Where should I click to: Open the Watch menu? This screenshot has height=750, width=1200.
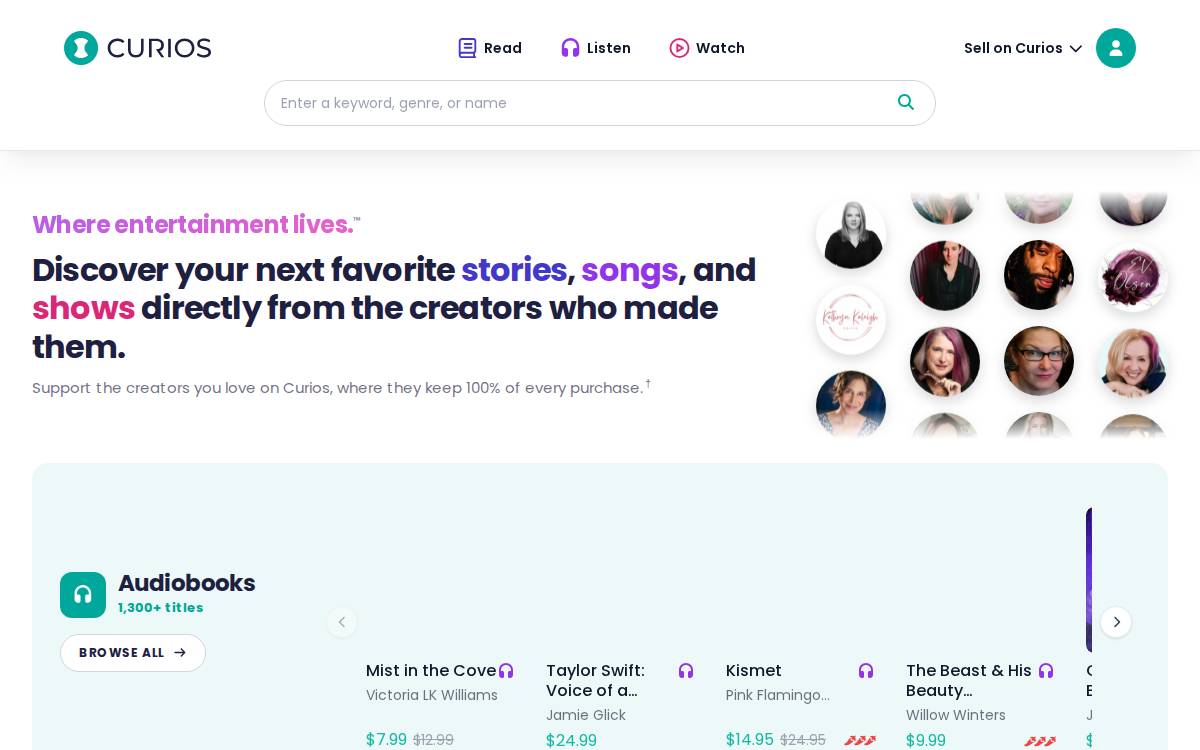(707, 48)
